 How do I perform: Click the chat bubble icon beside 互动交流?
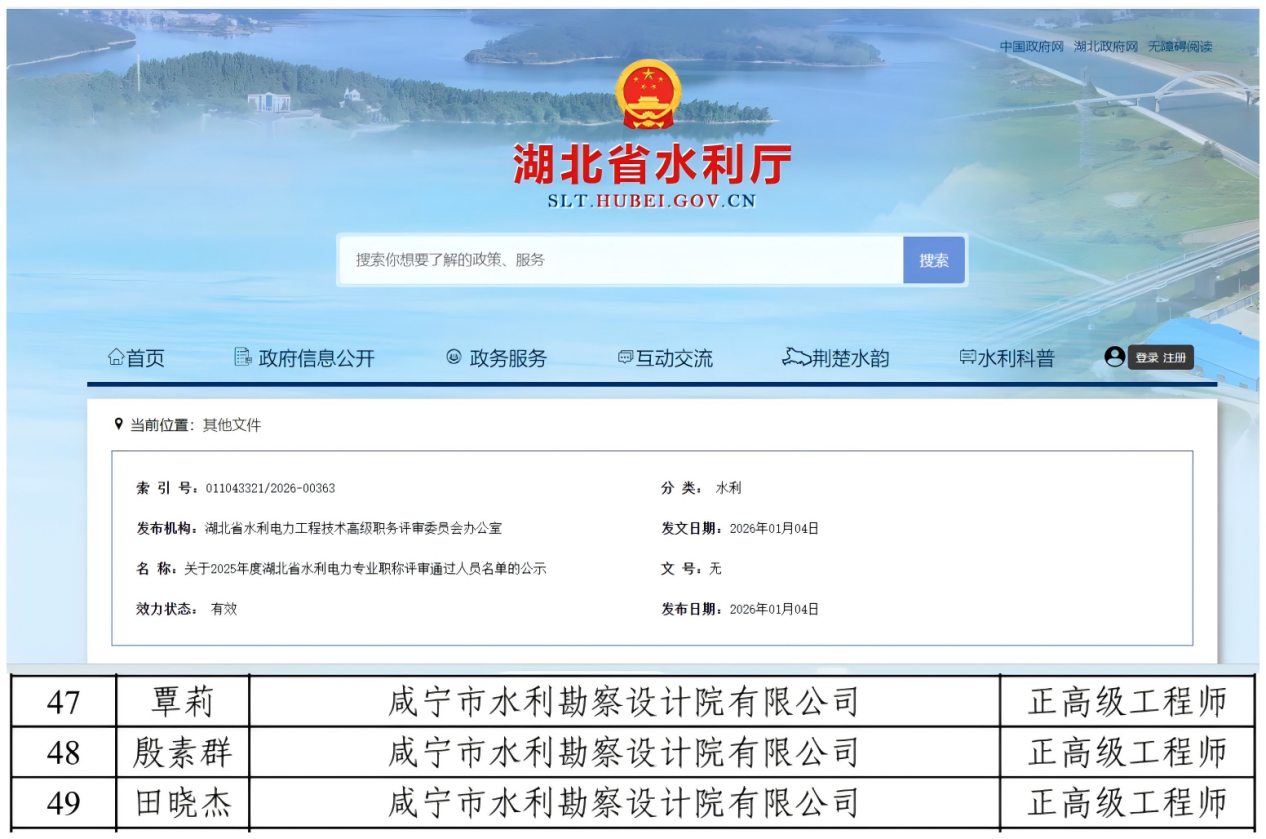pyautogui.click(x=625, y=357)
